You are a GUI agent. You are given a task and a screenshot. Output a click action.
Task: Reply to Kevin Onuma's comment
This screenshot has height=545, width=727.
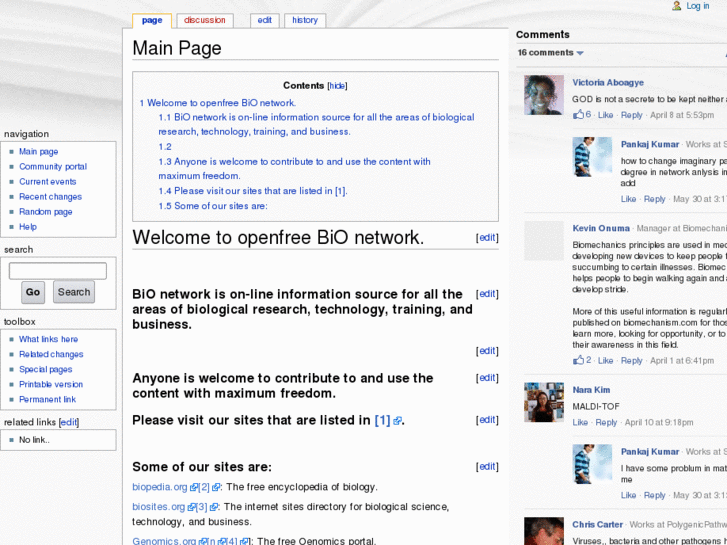click(631, 360)
